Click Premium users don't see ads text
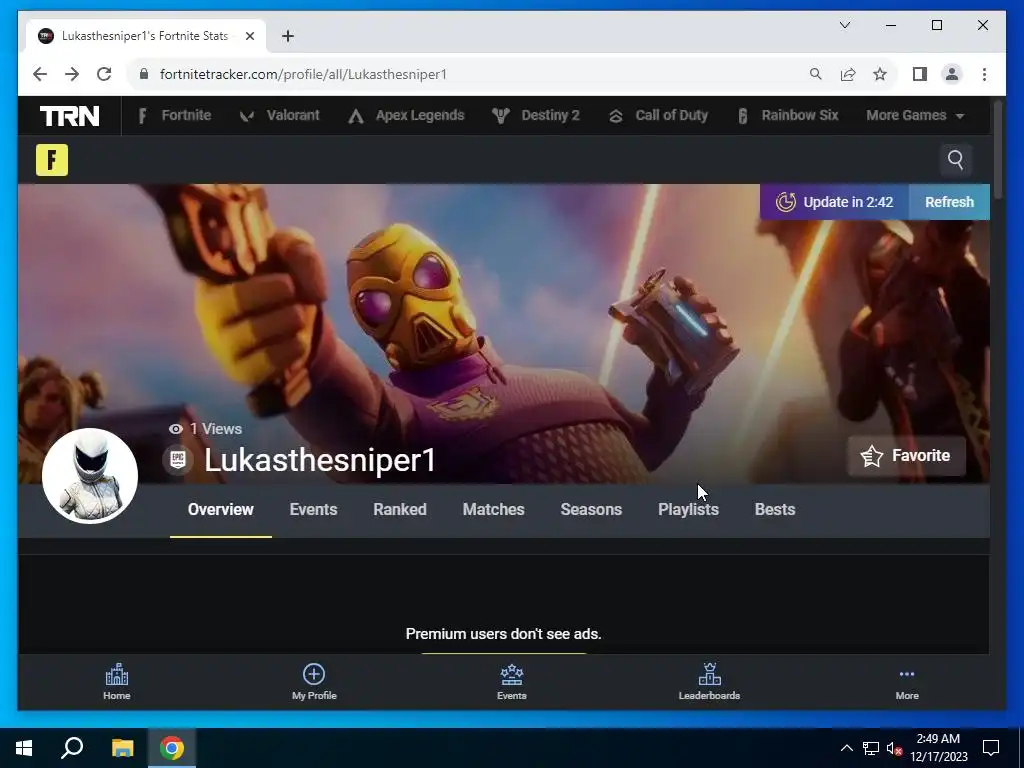 (504, 634)
